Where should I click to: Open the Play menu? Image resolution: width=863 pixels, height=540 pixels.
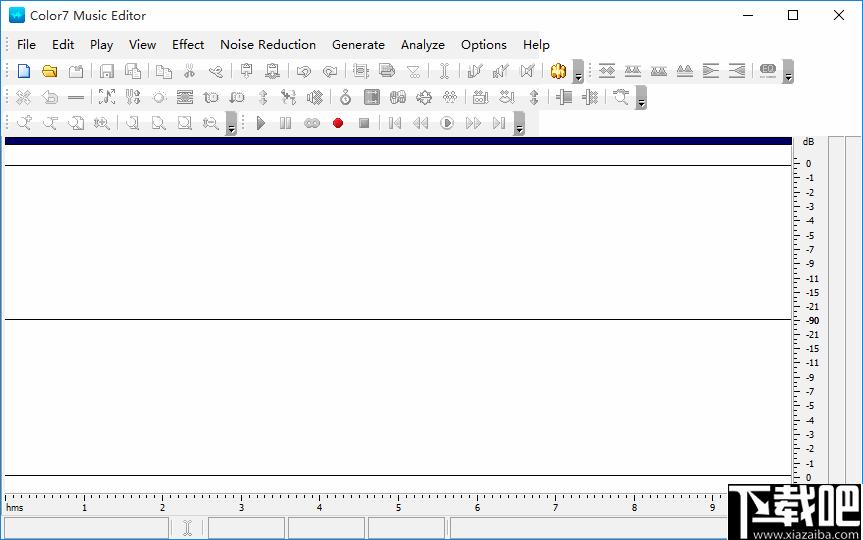coord(101,45)
